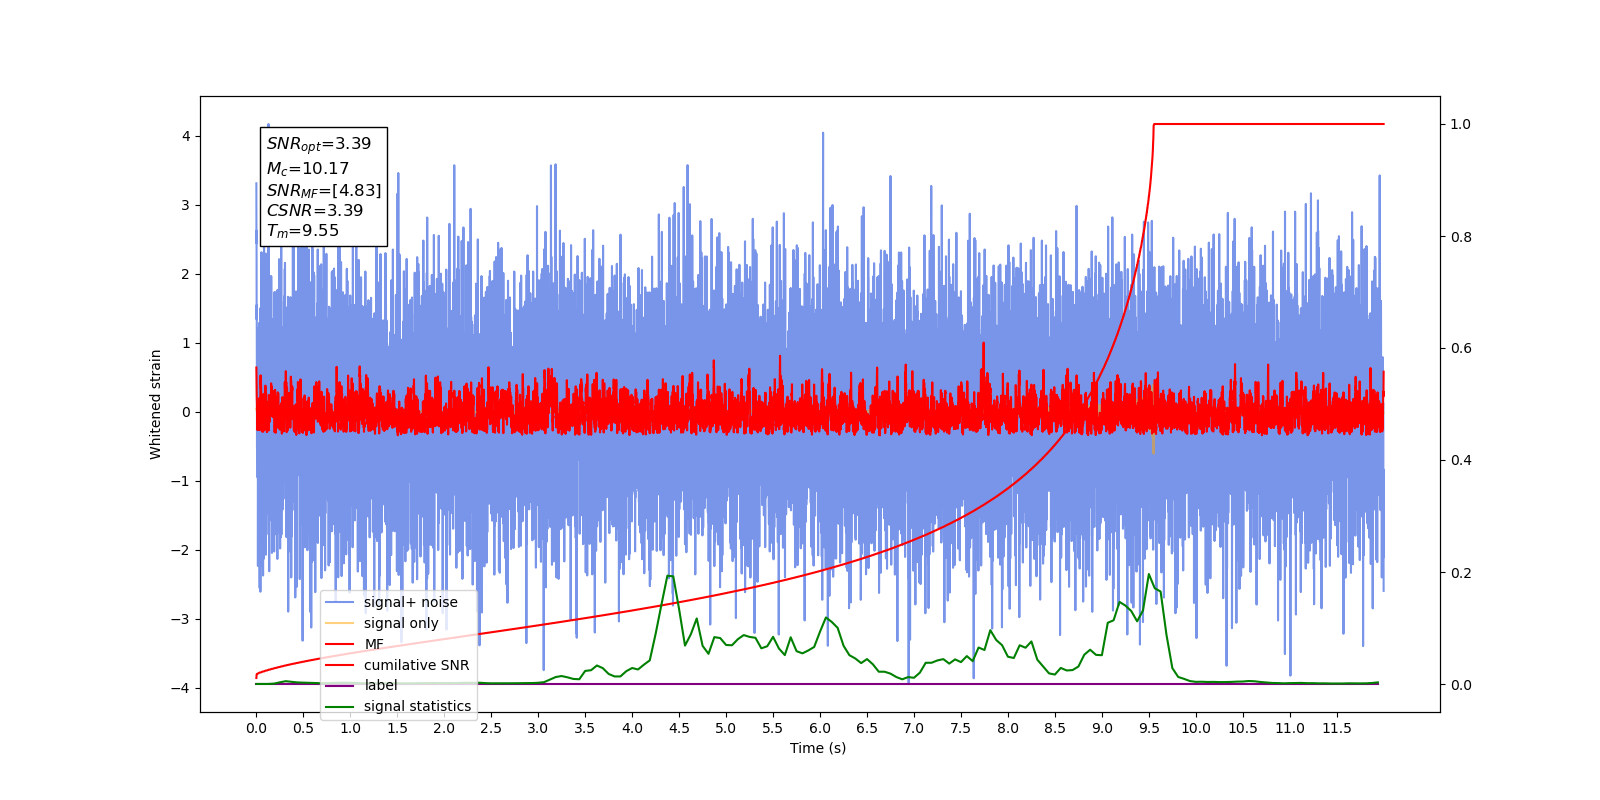Image resolution: width=1600 pixels, height=800 pixels.
Task: Click the 'MF' legend entry
Action: [354, 644]
